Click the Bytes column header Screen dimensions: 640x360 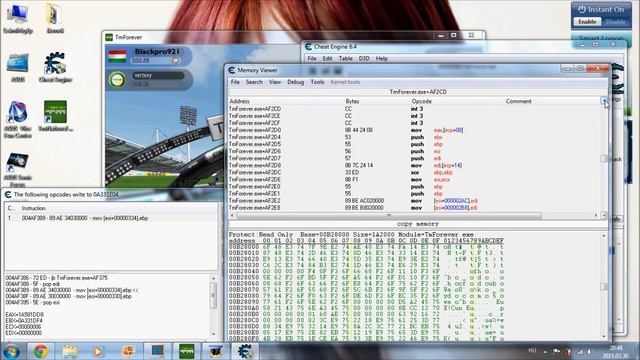(352, 101)
